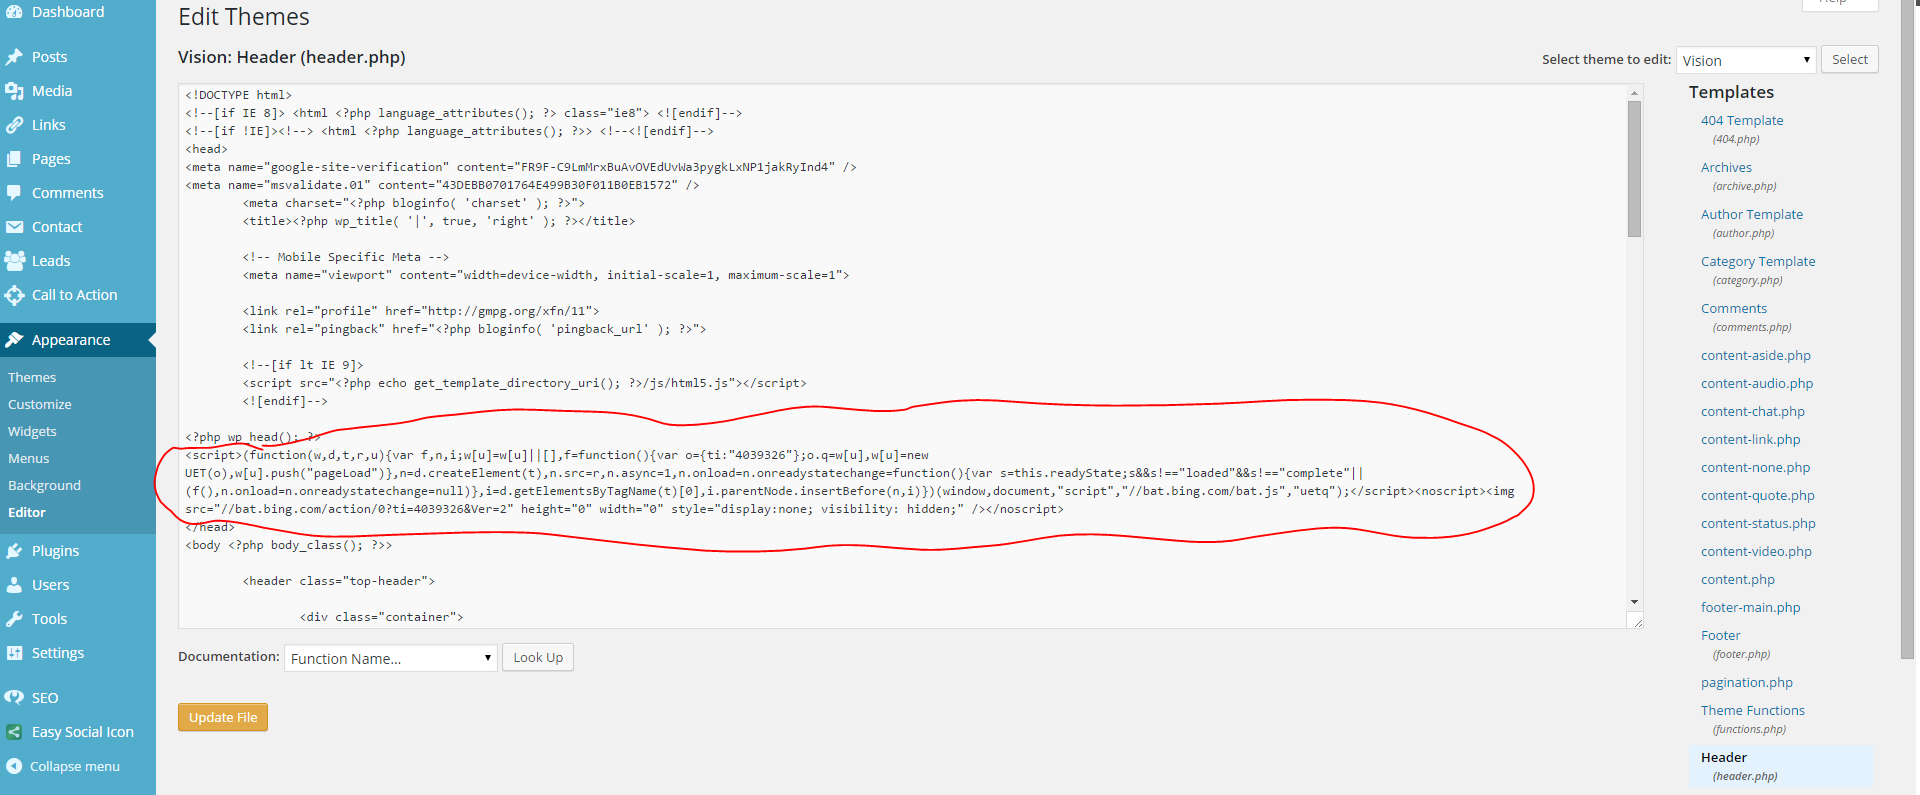Image resolution: width=1920 pixels, height=795 pixels.
Task: Open the Author Template link
Action: pos(1752,214)
